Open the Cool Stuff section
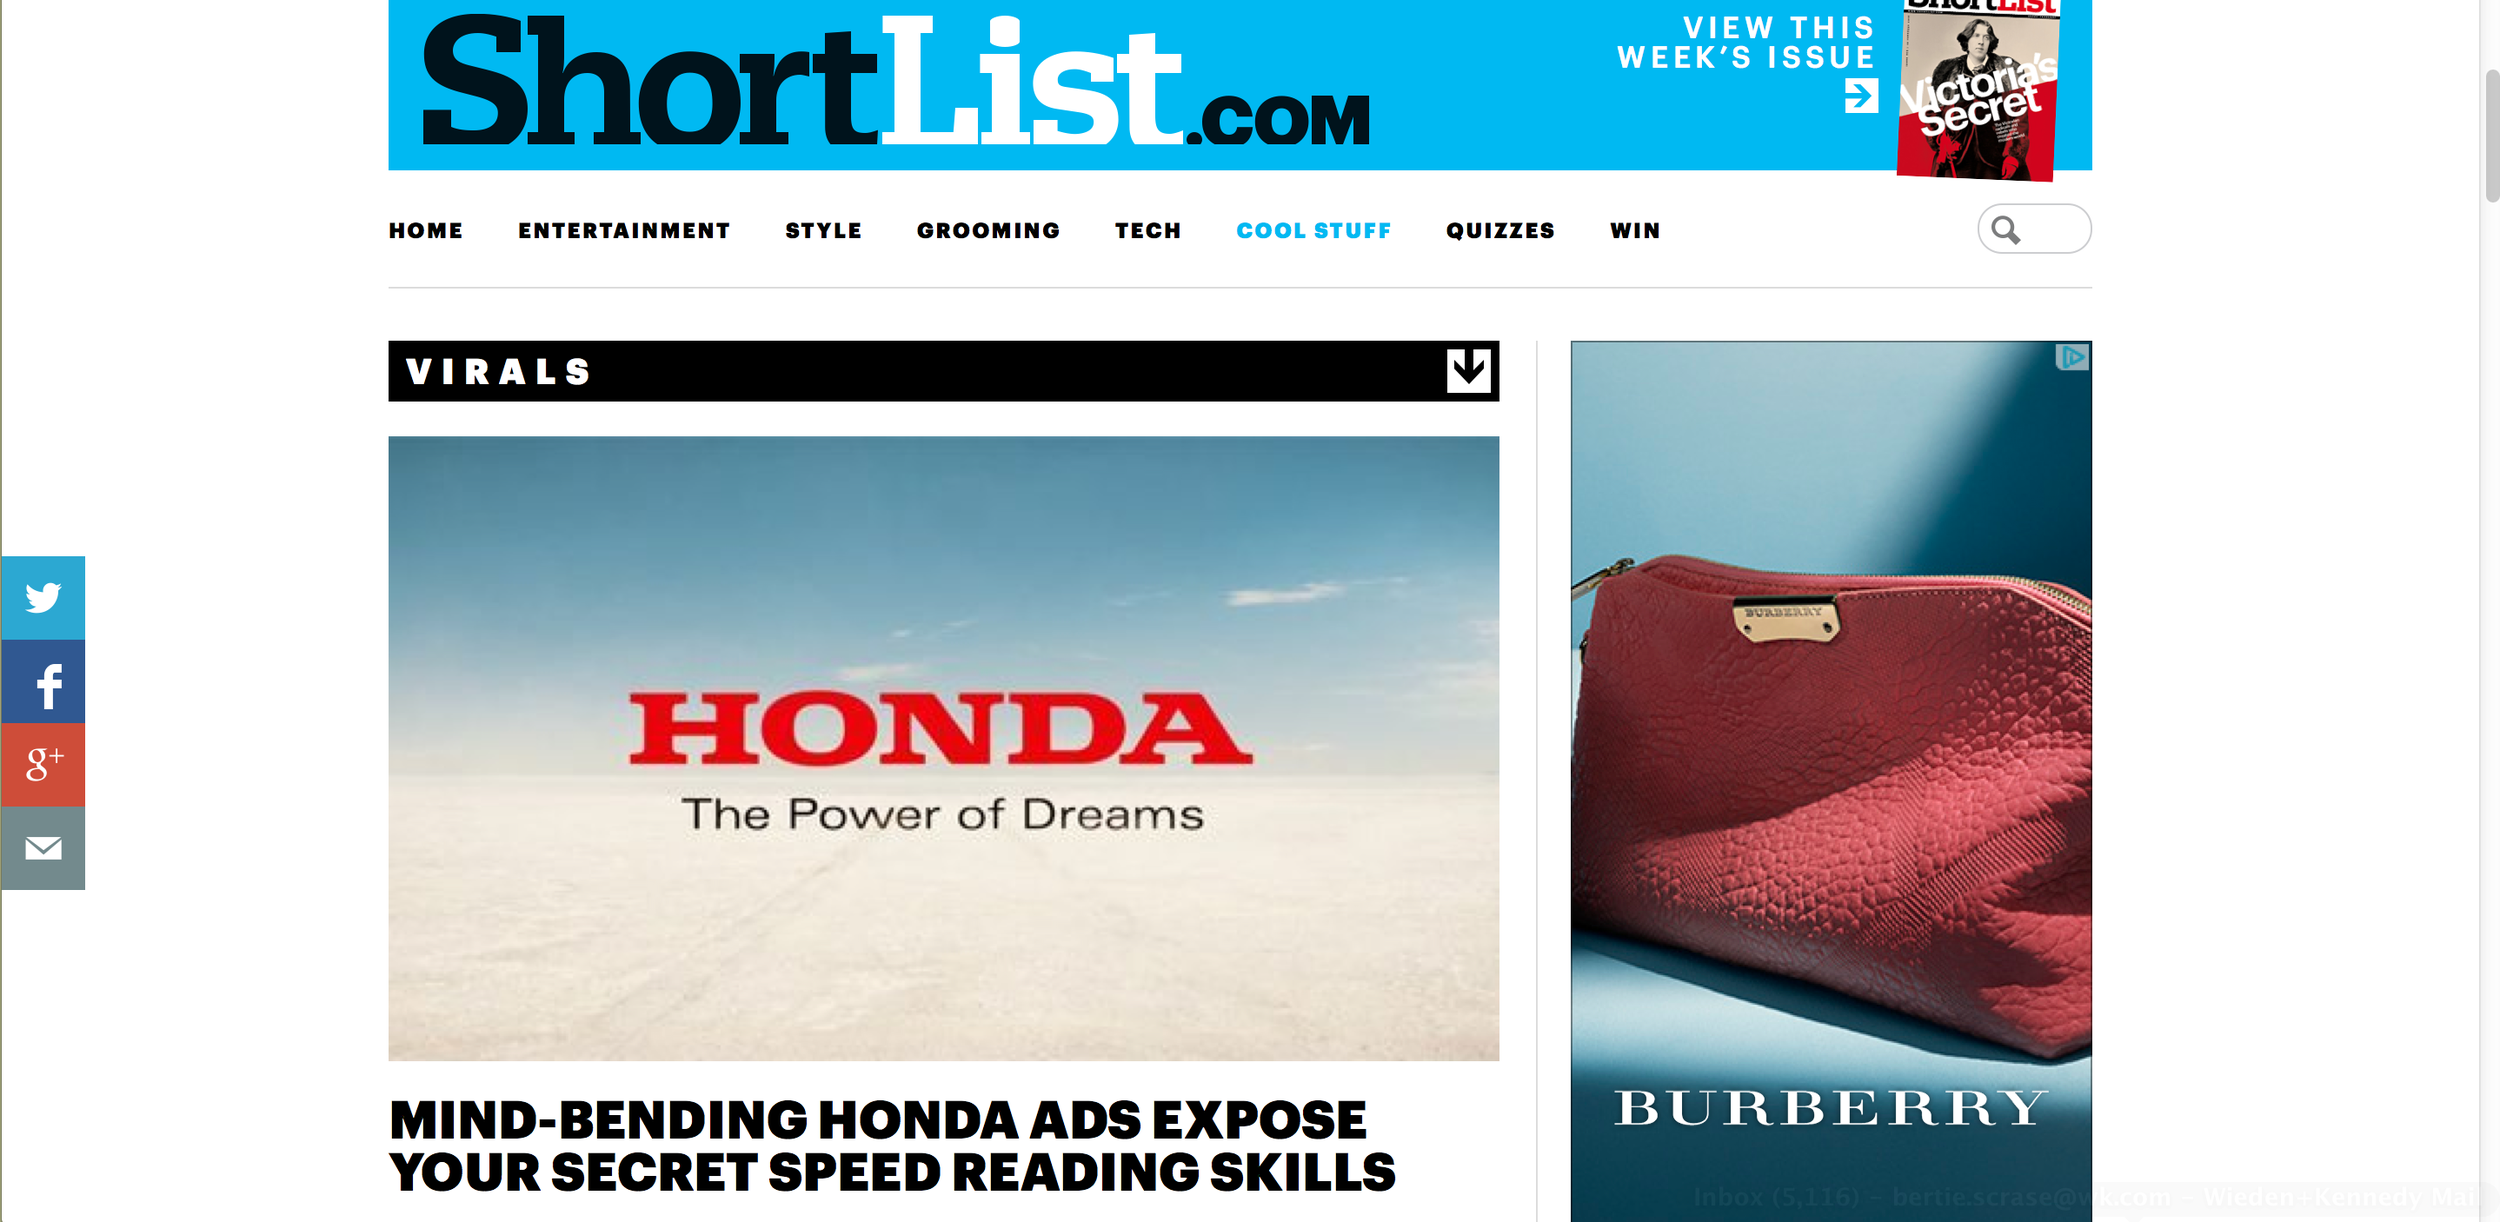Image resolution: width=2500 pixels, height=1222 pixels. [x=1314, y=231]
